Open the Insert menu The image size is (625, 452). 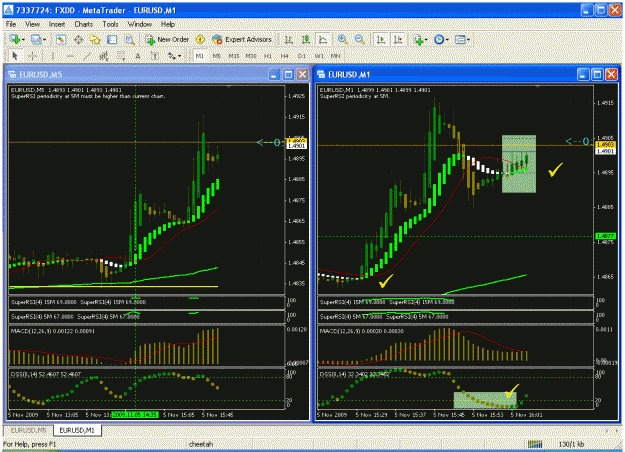point(57,24)
